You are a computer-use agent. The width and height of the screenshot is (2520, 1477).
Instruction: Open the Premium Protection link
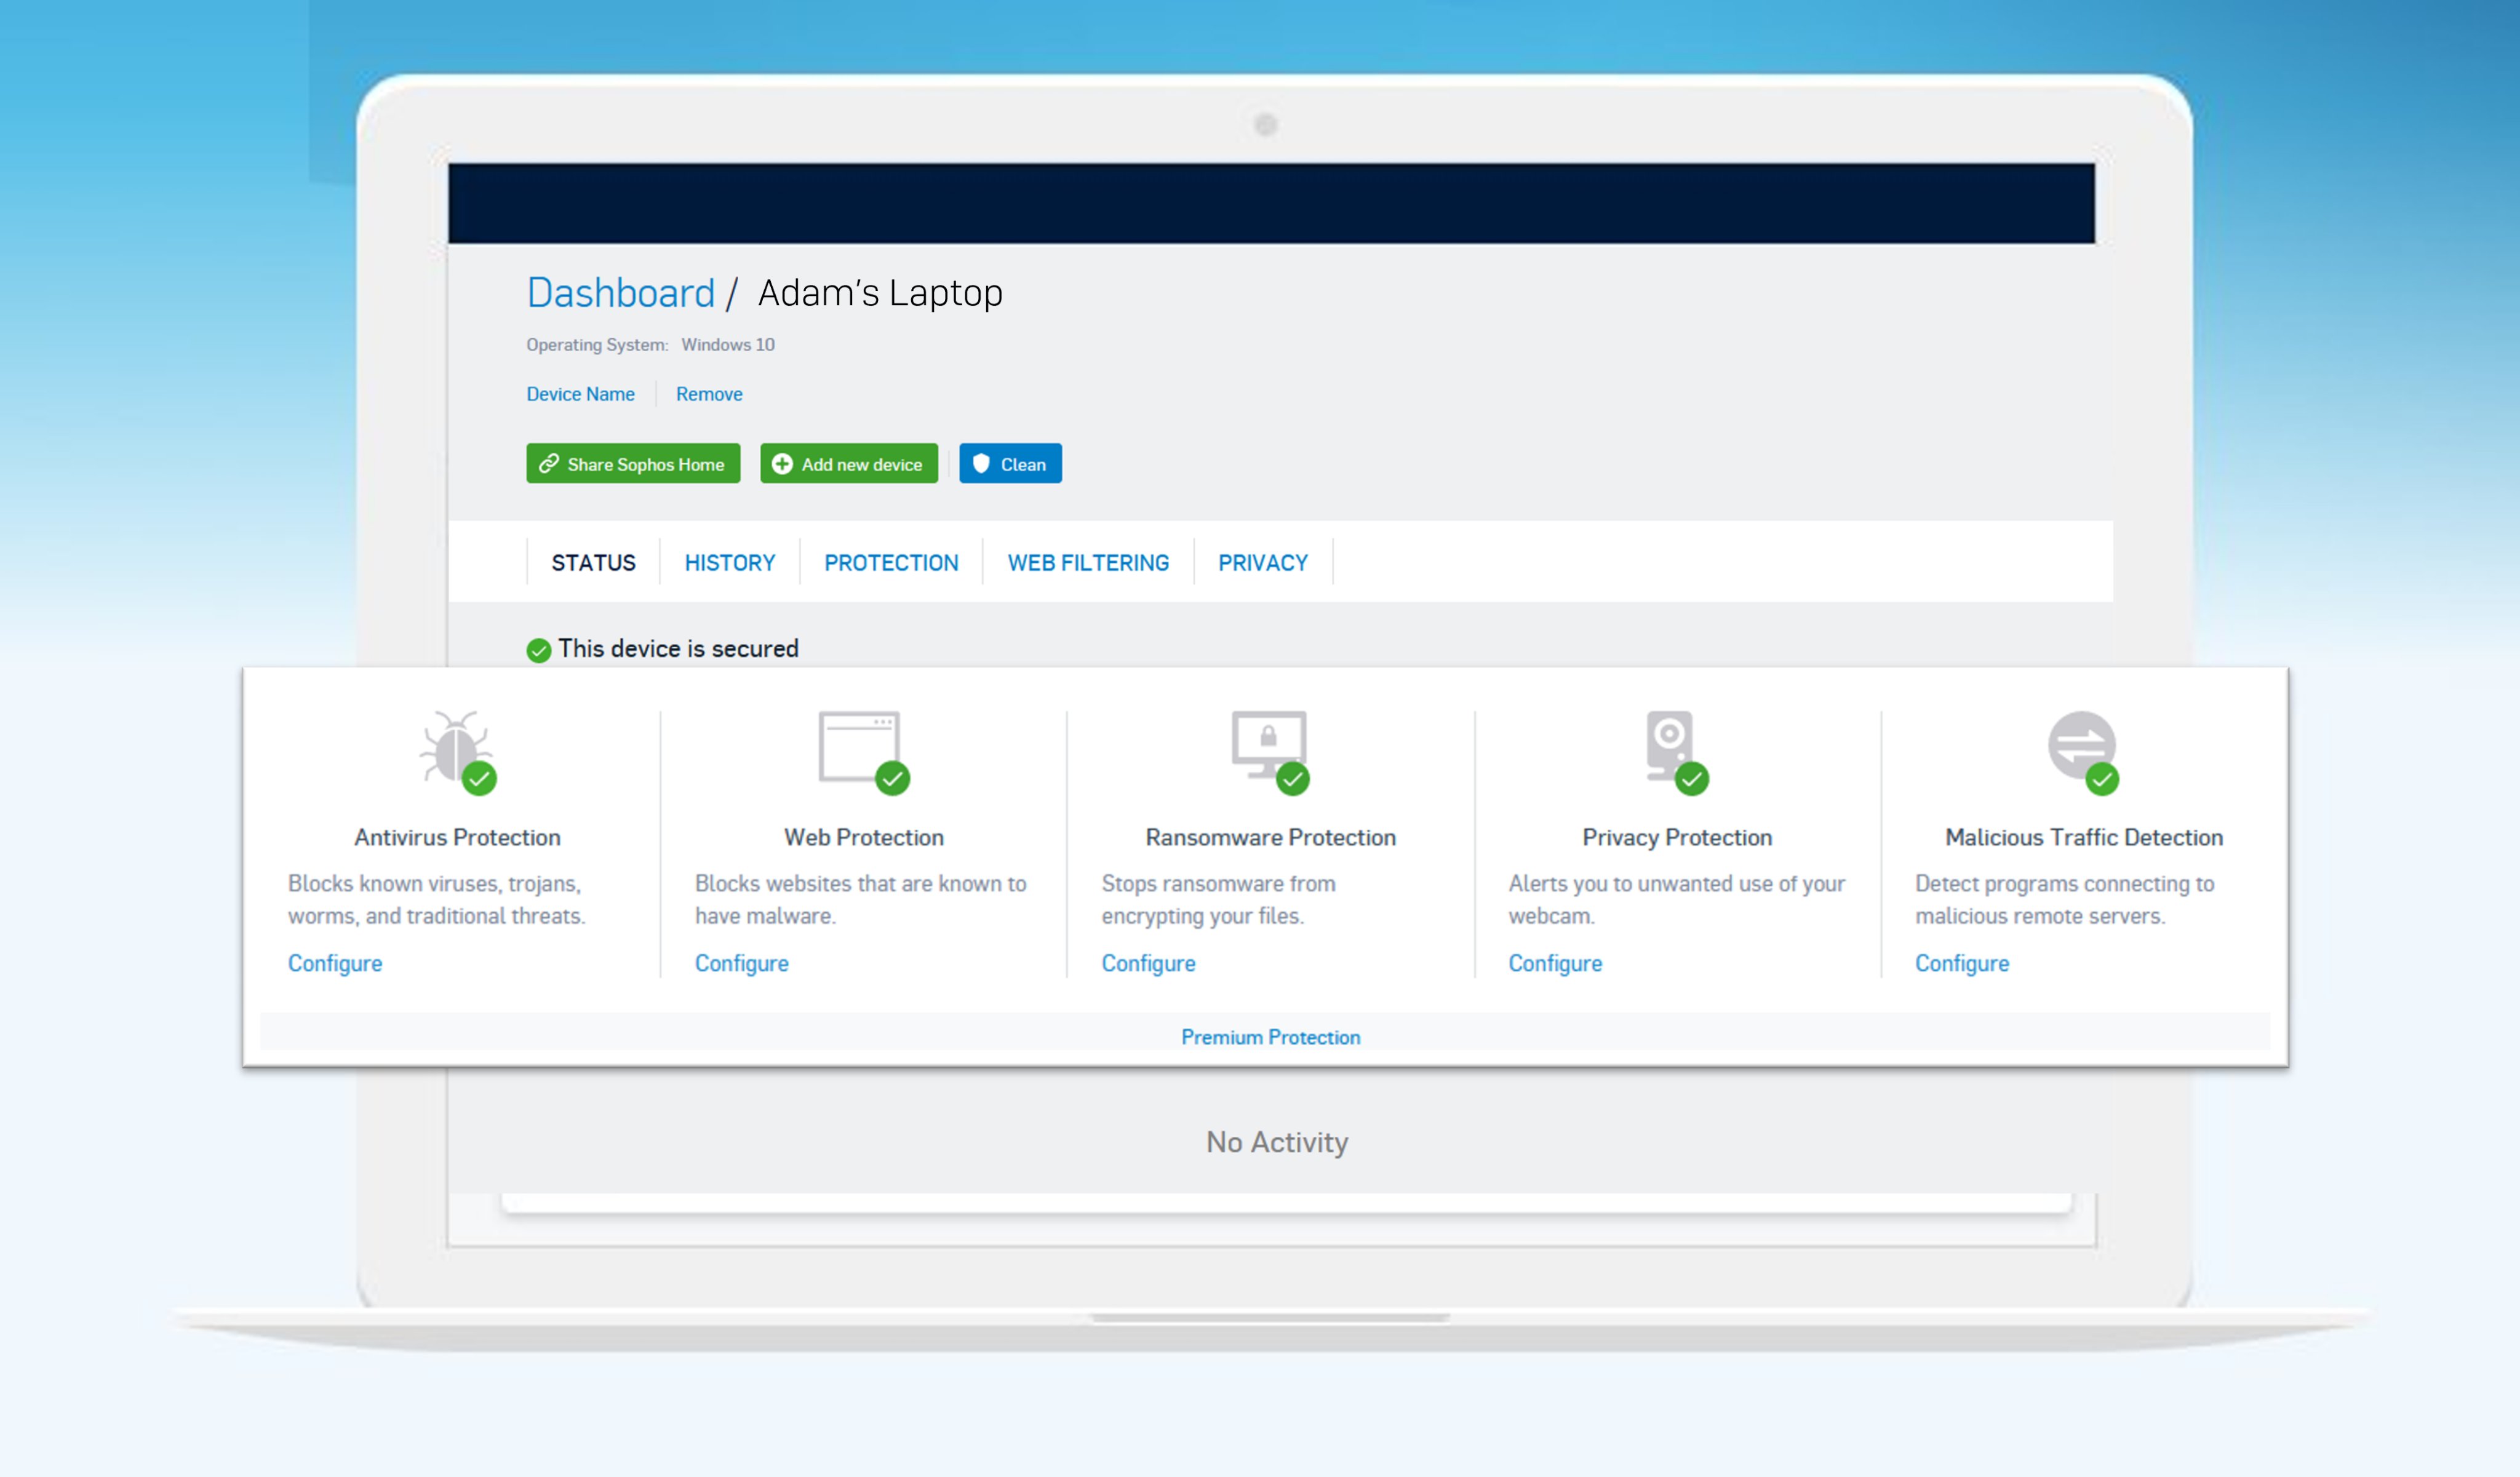click(1270, 1037)
